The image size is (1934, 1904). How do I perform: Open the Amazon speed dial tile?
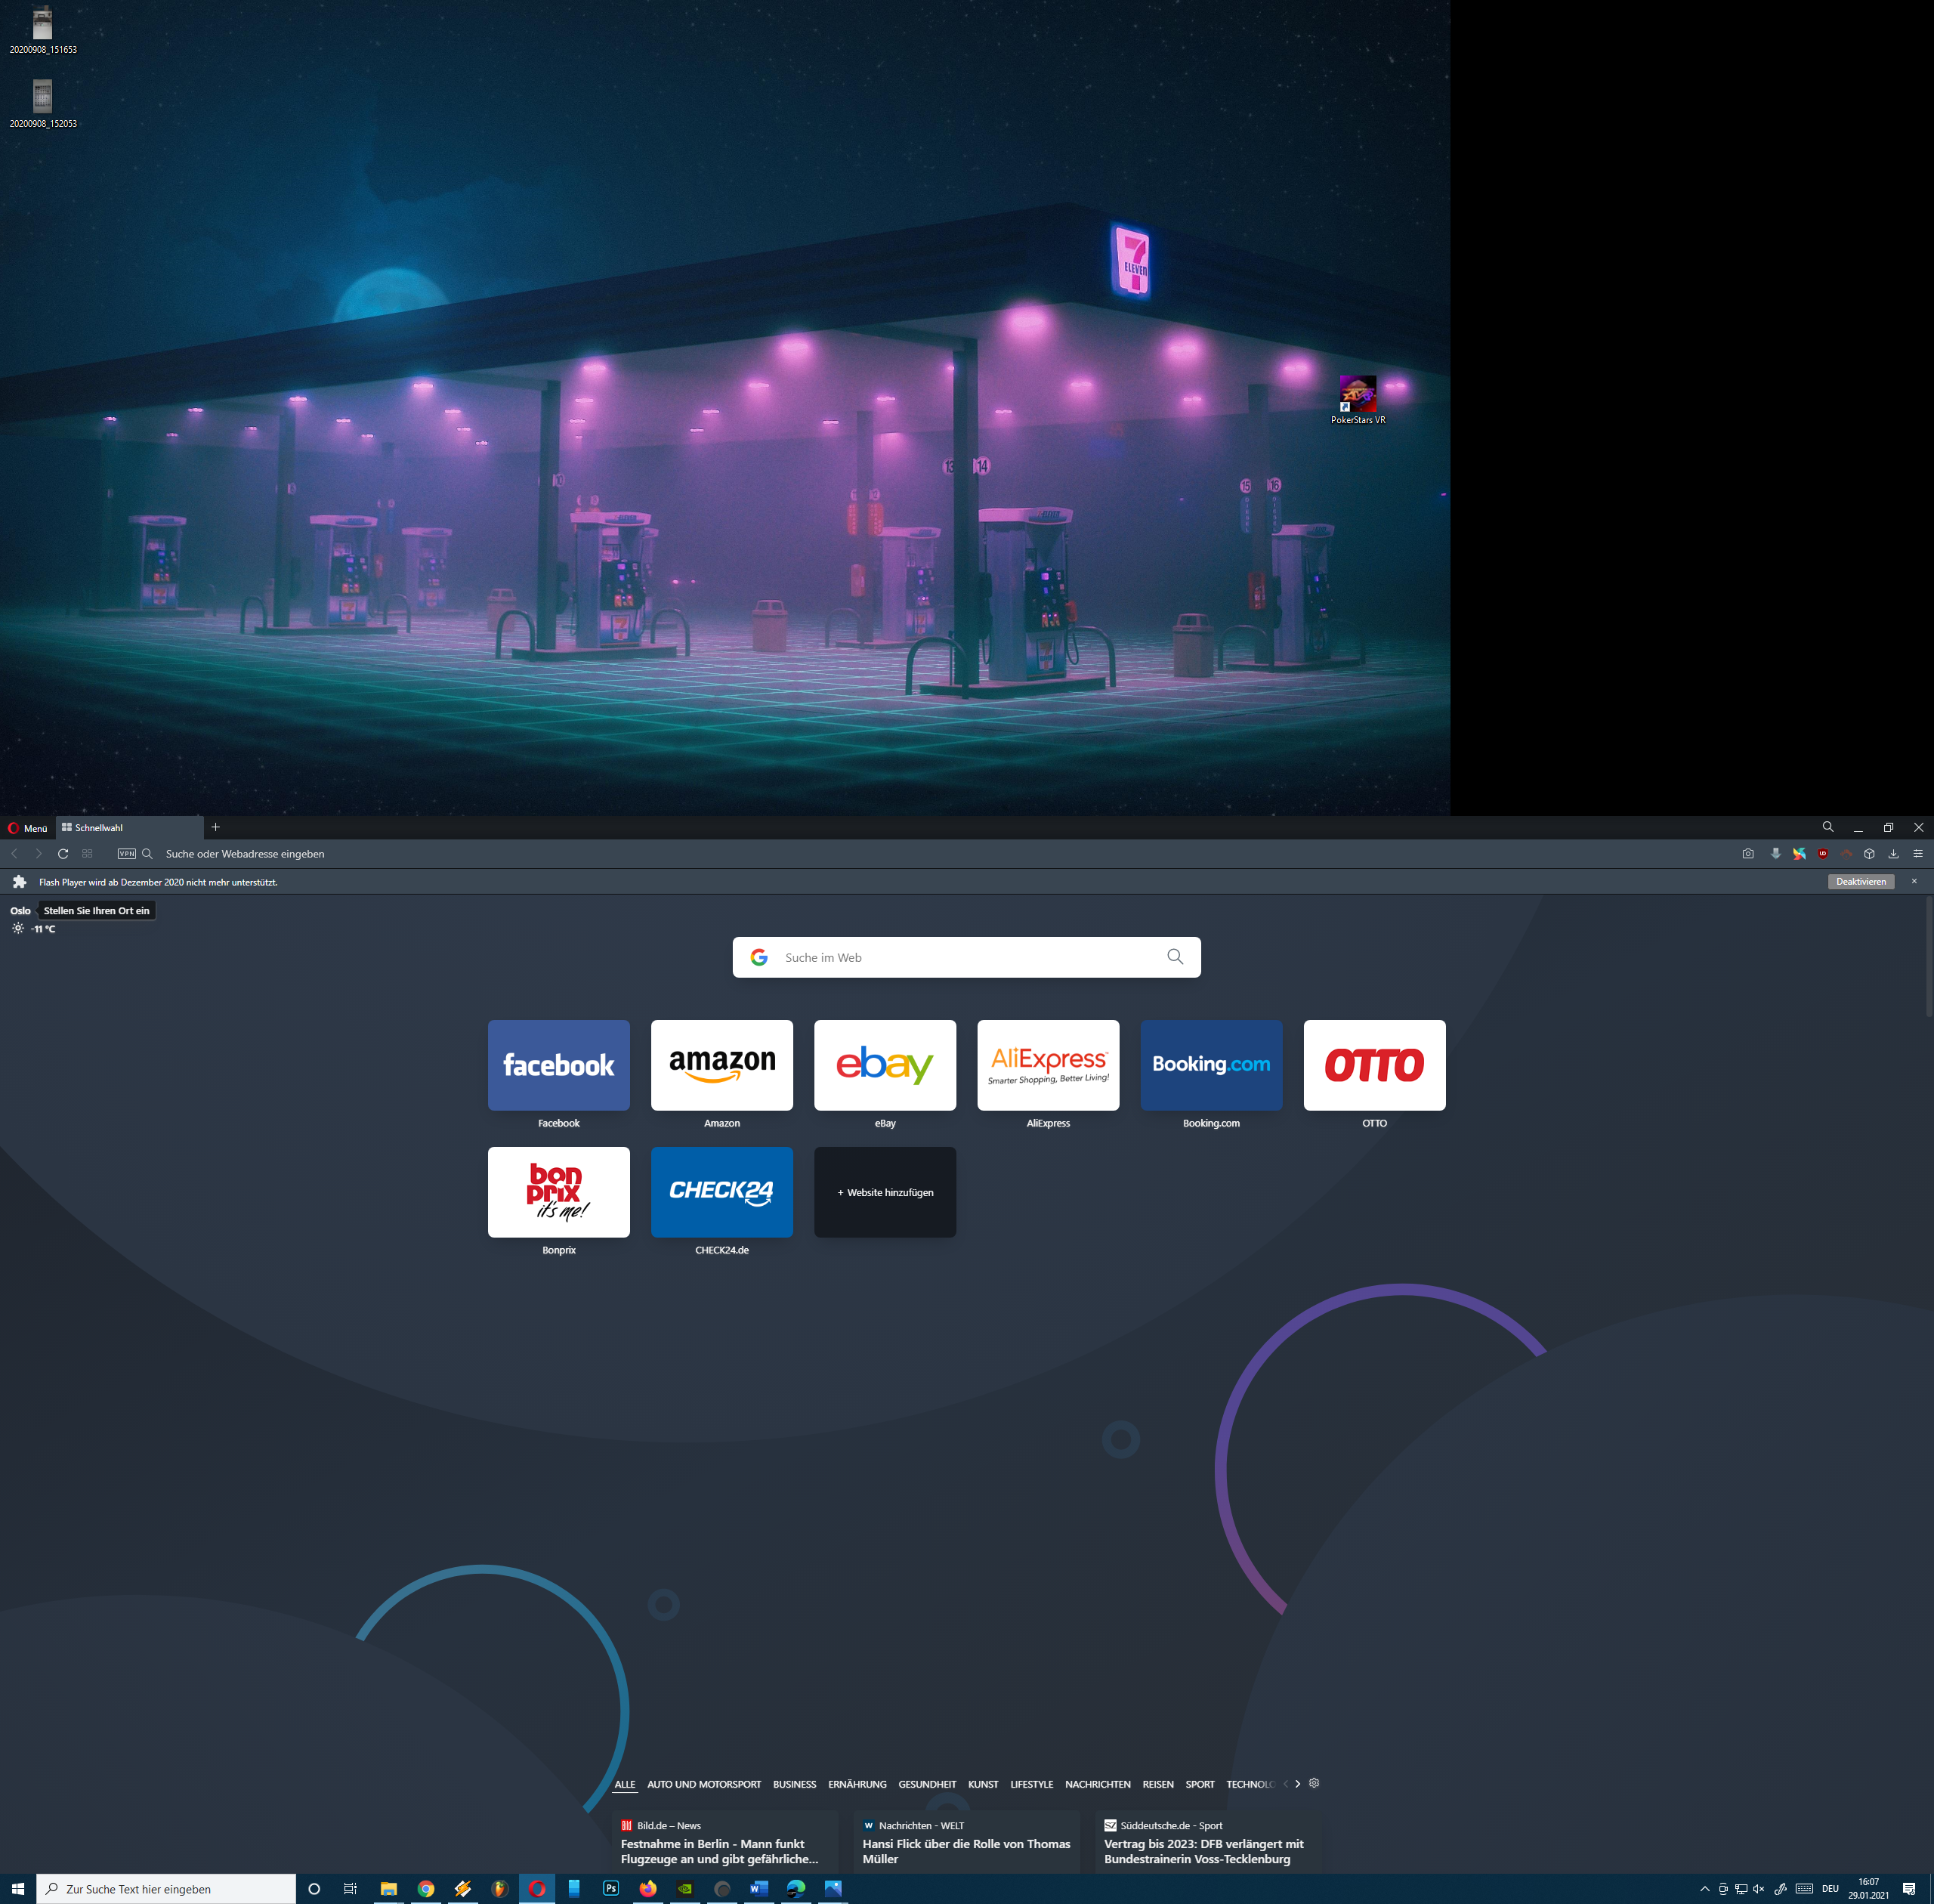(x=722, y=1065)
